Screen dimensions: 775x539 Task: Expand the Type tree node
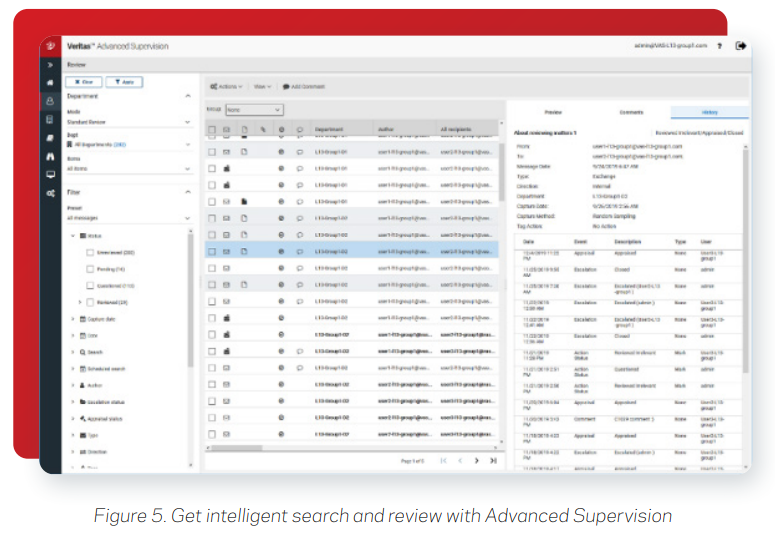click(x=73, y=435)
